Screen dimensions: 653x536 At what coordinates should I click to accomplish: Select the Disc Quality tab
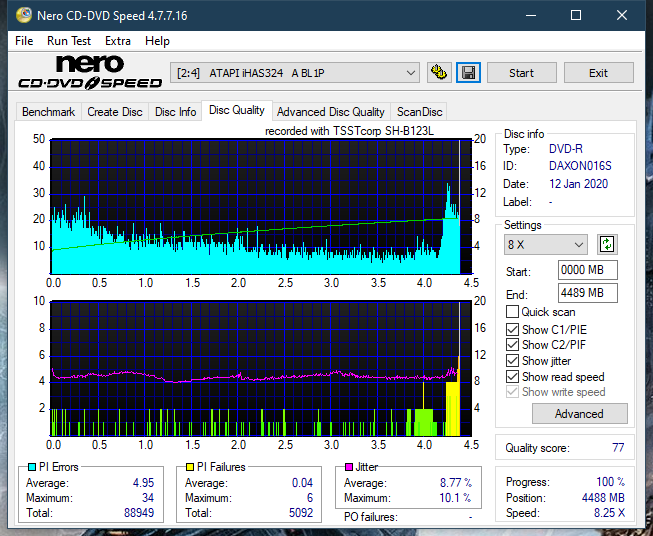coord(237,110)
